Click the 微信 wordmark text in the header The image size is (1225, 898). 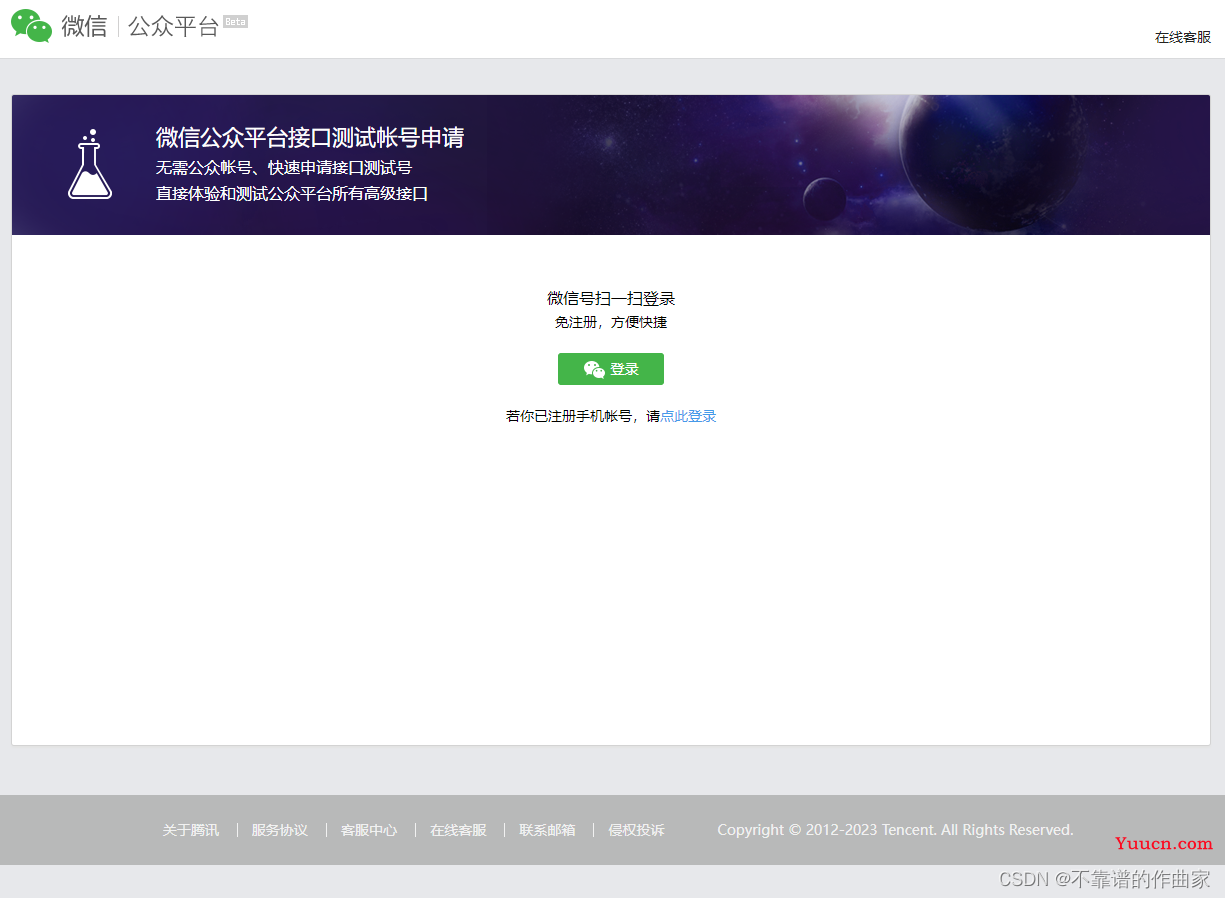click(84, 27)
